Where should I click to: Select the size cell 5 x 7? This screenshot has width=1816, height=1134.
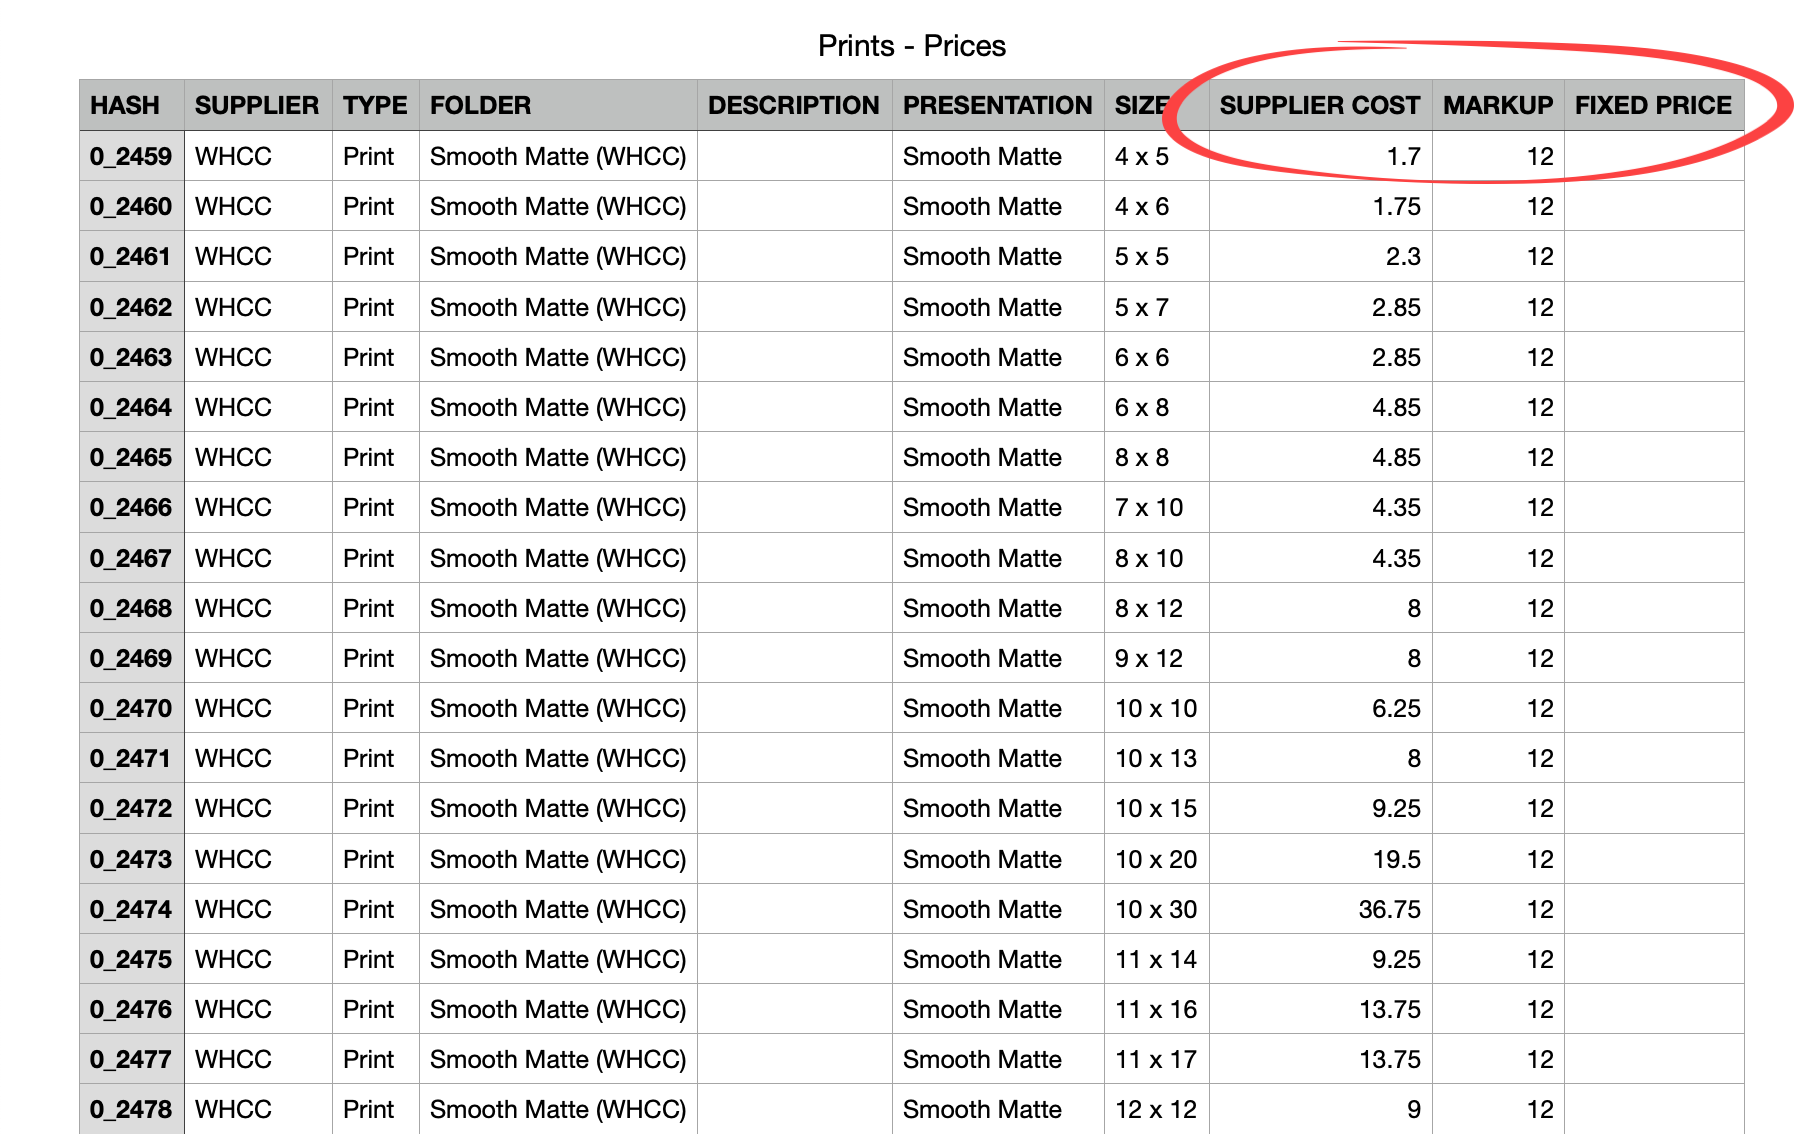point(1155,307)
